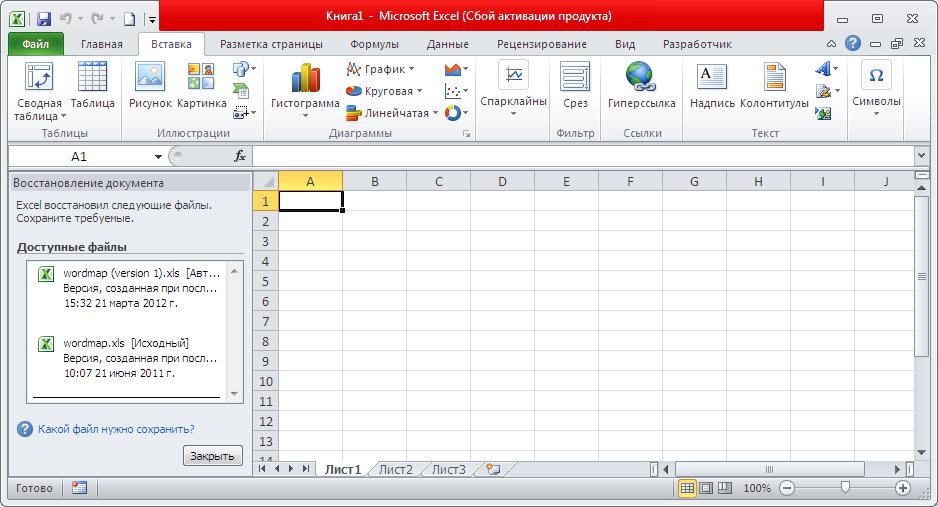Insert a Гиперссылка hyperlink

tap(641, 85)
